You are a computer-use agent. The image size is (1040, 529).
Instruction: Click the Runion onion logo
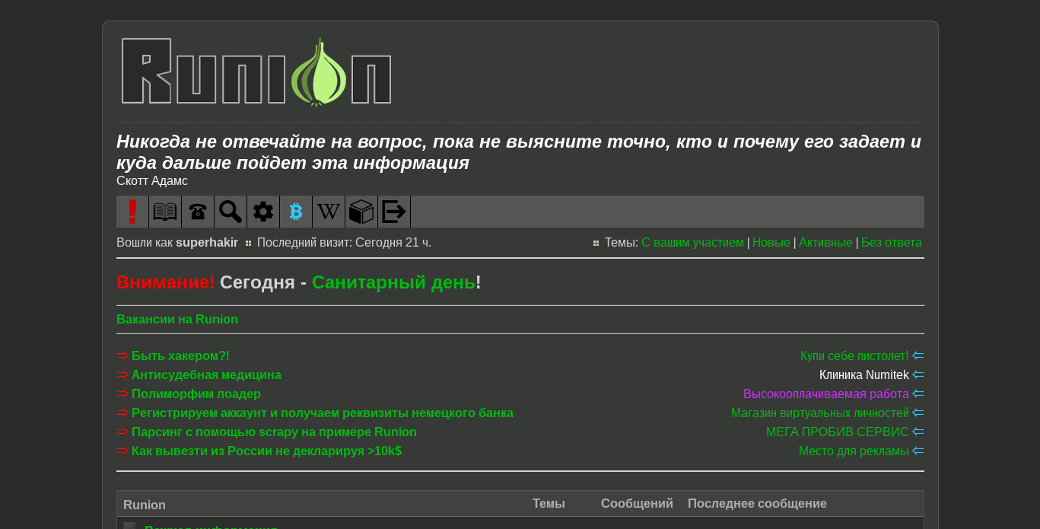pos(256,72)
